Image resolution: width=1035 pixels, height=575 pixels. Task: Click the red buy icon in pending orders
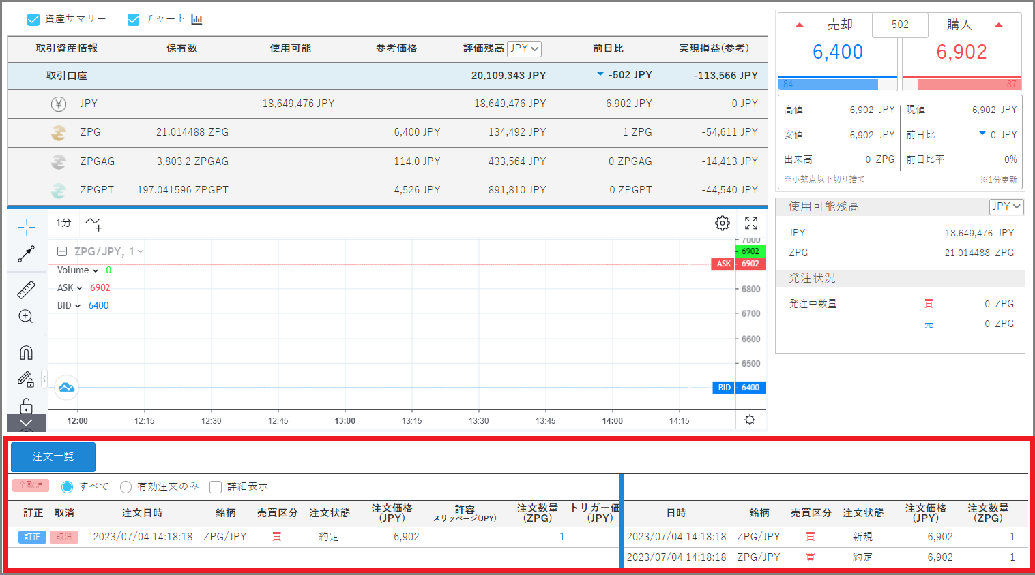929,304
